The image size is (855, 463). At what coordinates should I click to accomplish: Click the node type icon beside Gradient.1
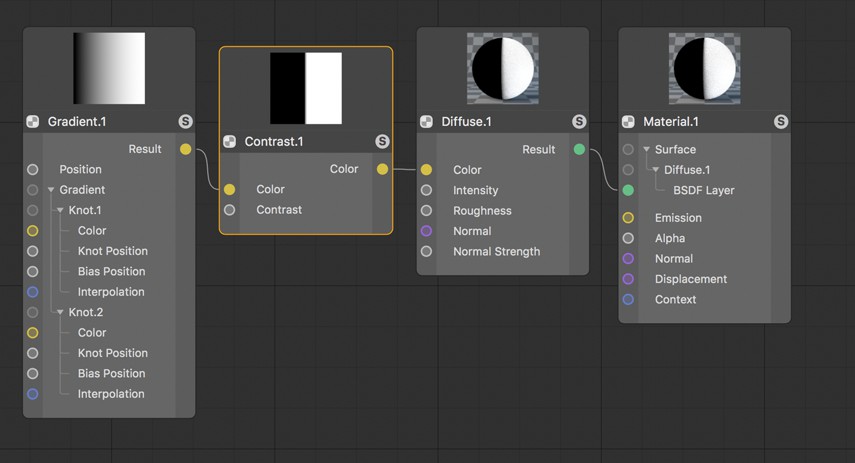pos(33,122)
